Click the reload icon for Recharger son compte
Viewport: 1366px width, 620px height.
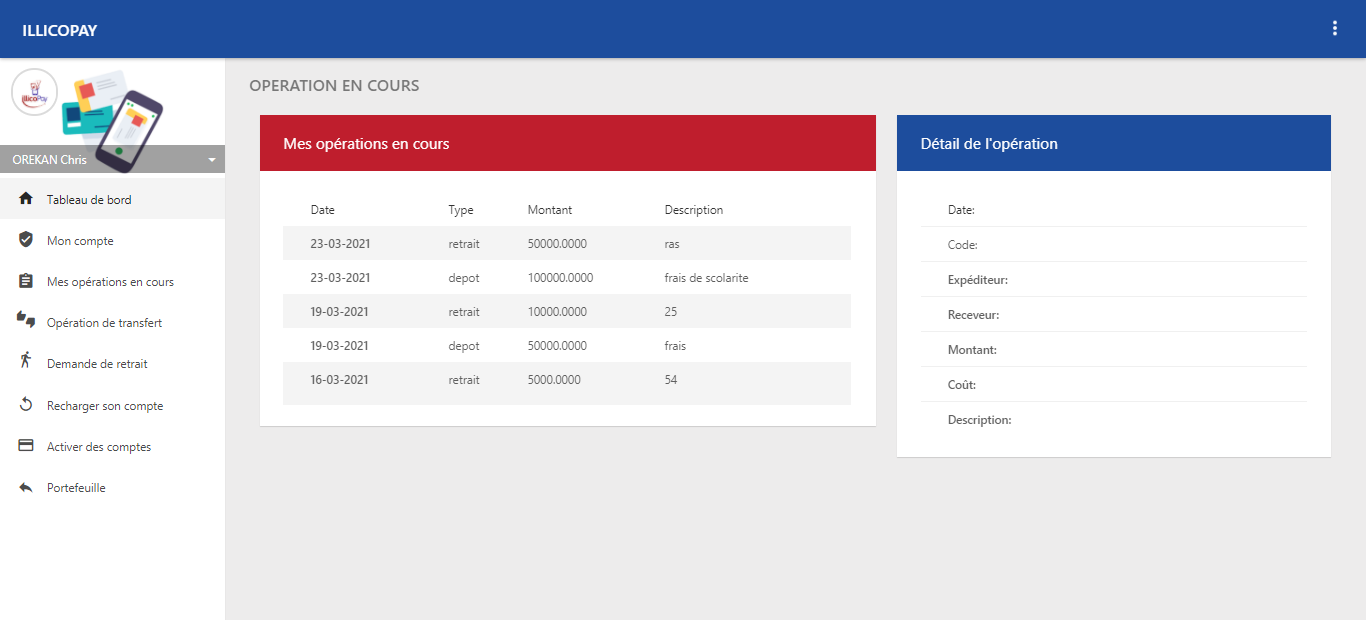coord(26,405)
